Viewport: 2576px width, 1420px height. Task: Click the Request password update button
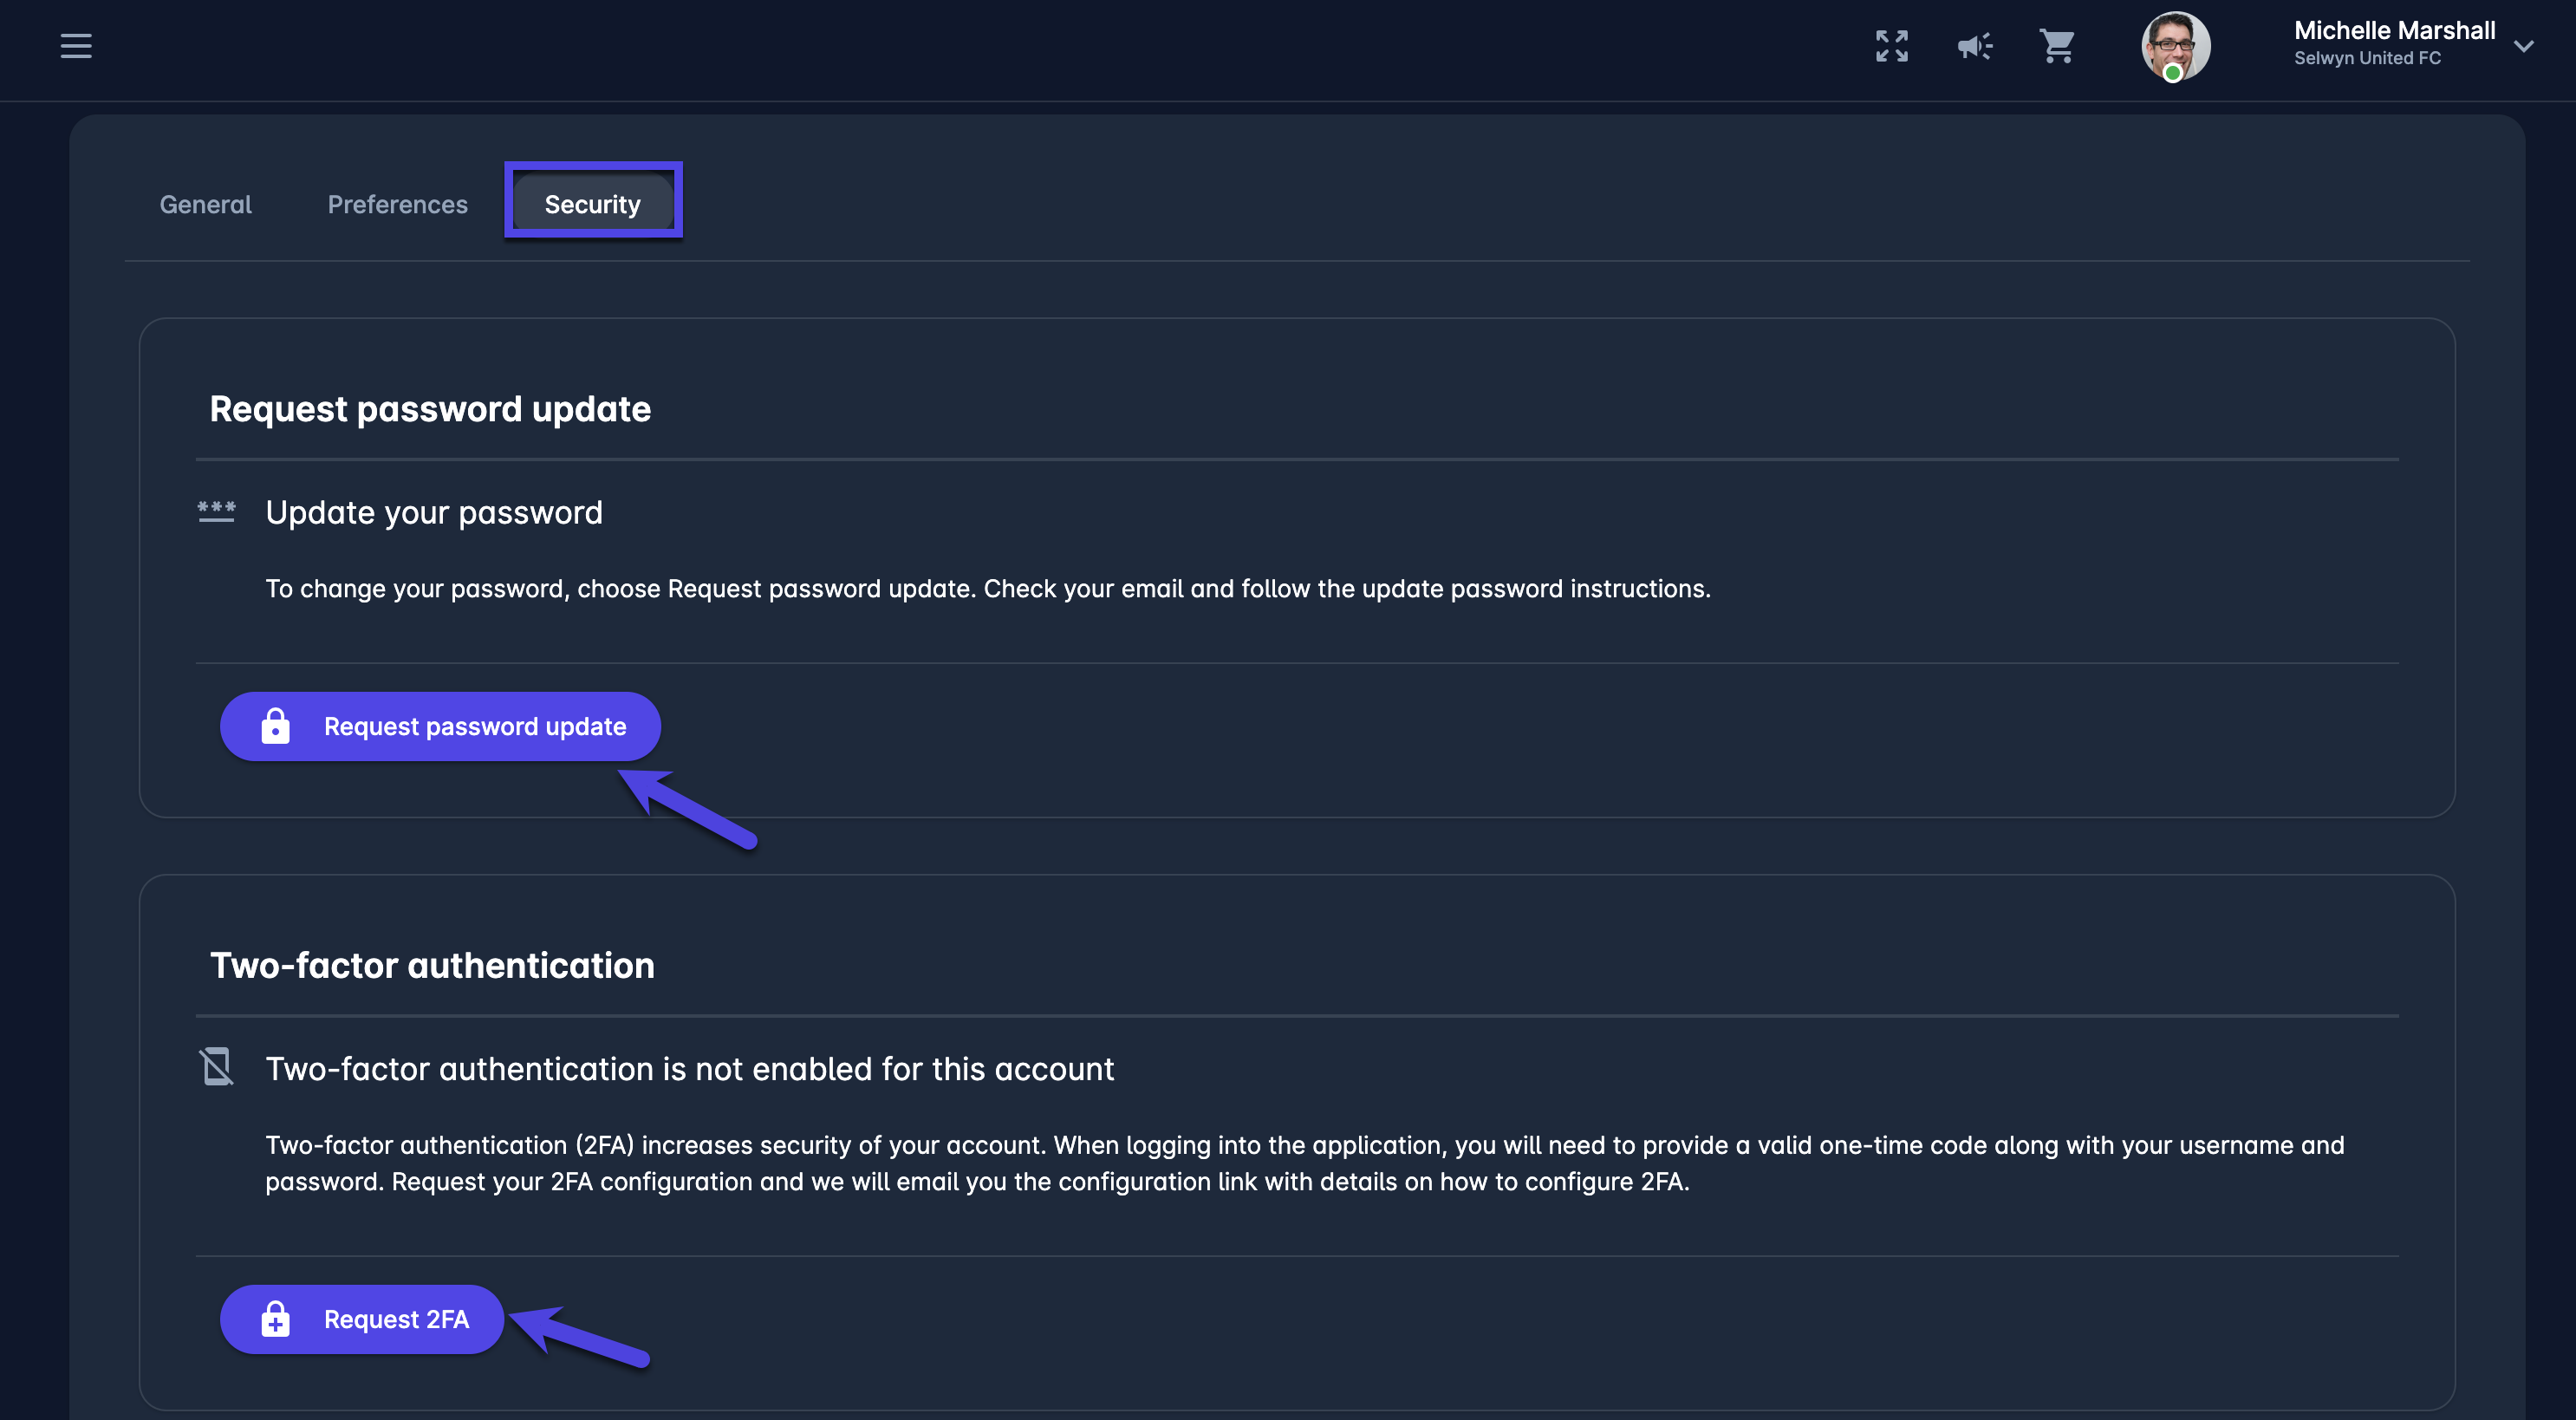[x=440, y=726]
